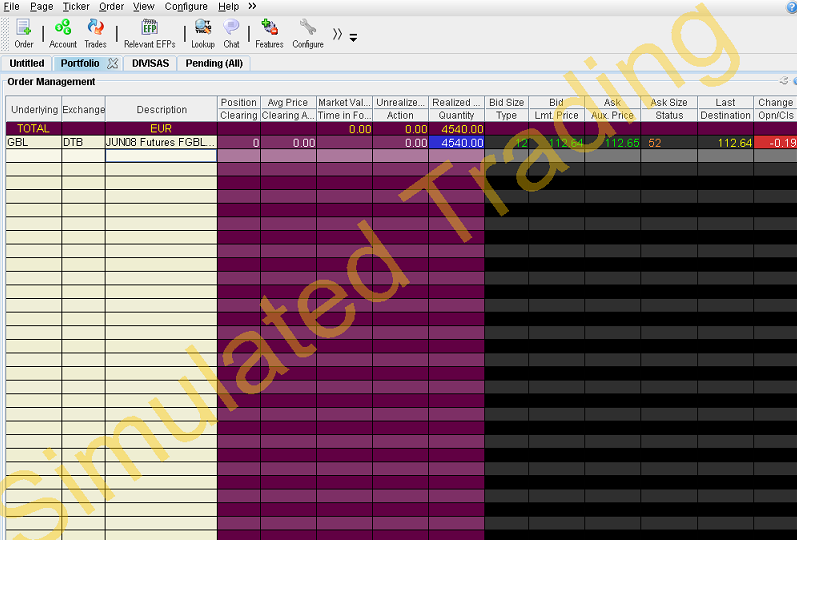Click the Status sub-header
The image size is (820, 615).
(x=669, y=115)
